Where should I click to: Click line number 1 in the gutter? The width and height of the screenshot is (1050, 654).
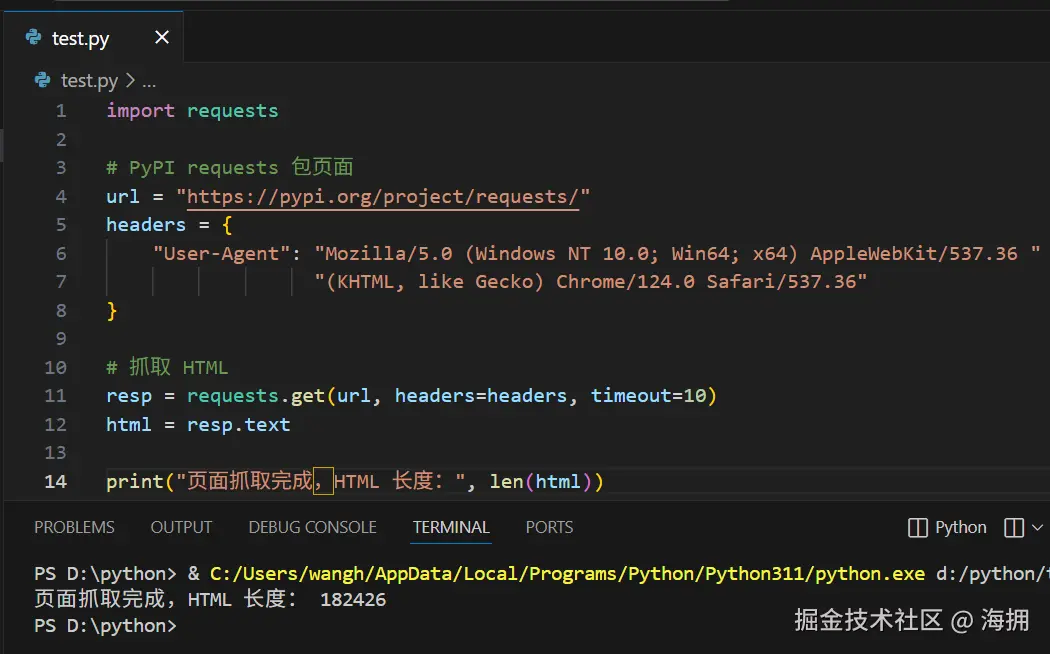pyautogui.click(x=61, y=110)
